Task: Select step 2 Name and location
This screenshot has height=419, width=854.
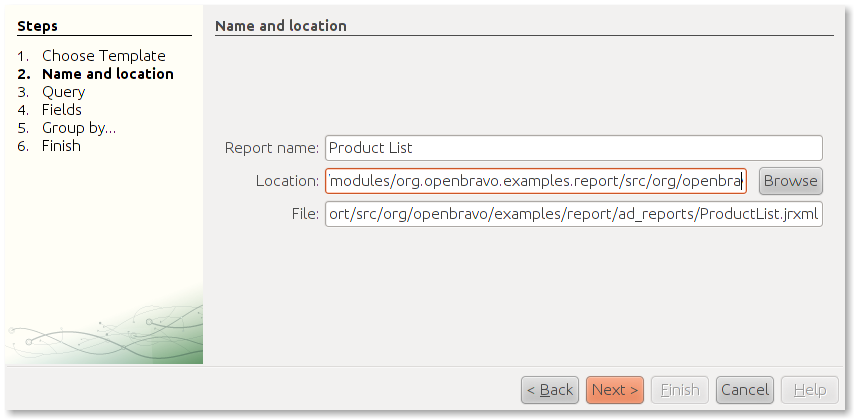Action: 107,74
